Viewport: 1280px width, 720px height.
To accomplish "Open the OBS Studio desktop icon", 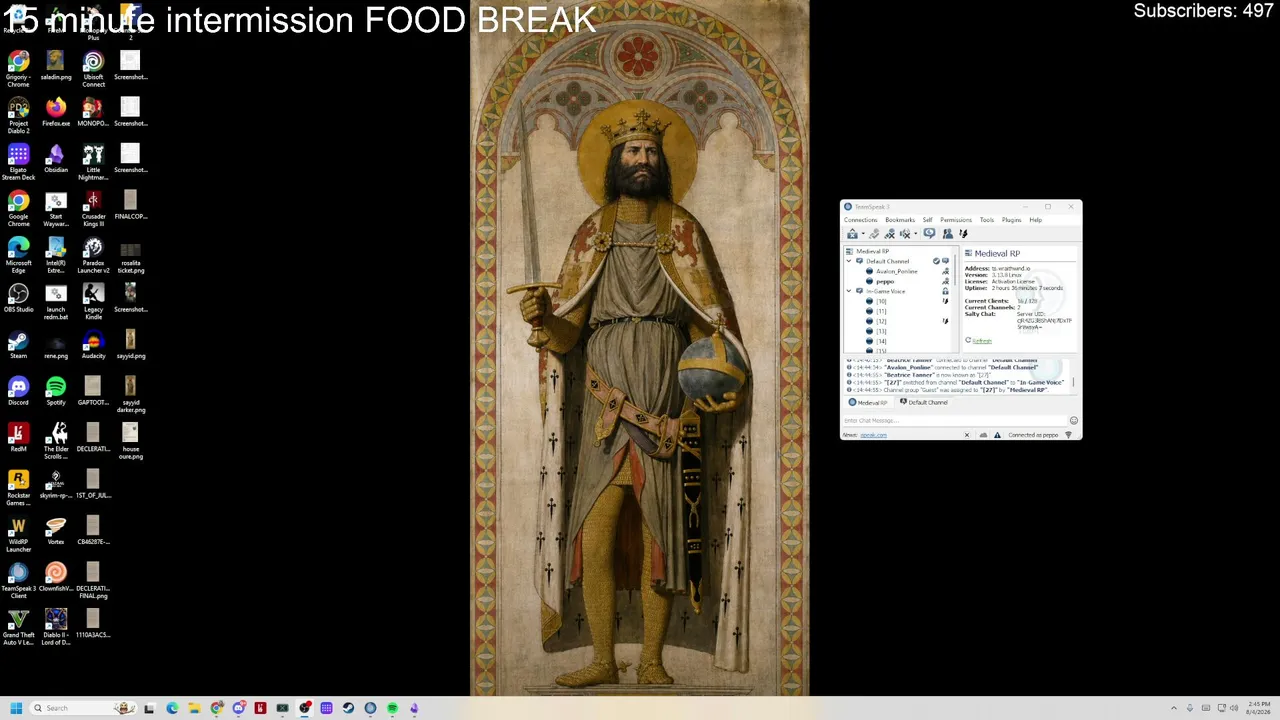I will tap(18, 298).
